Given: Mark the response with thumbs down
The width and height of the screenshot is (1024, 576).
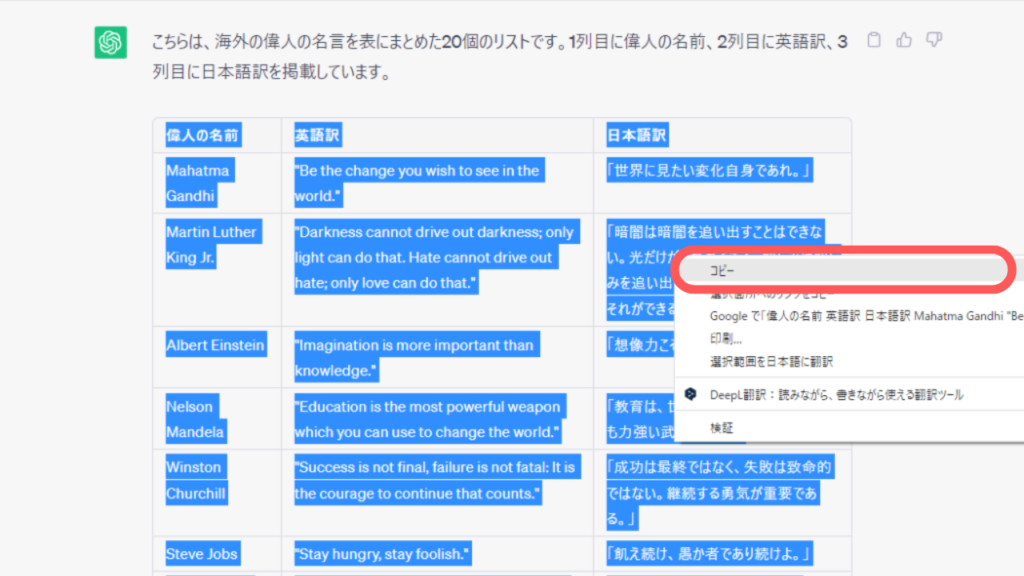Looking at the screenshot, I should coord(934,41).
